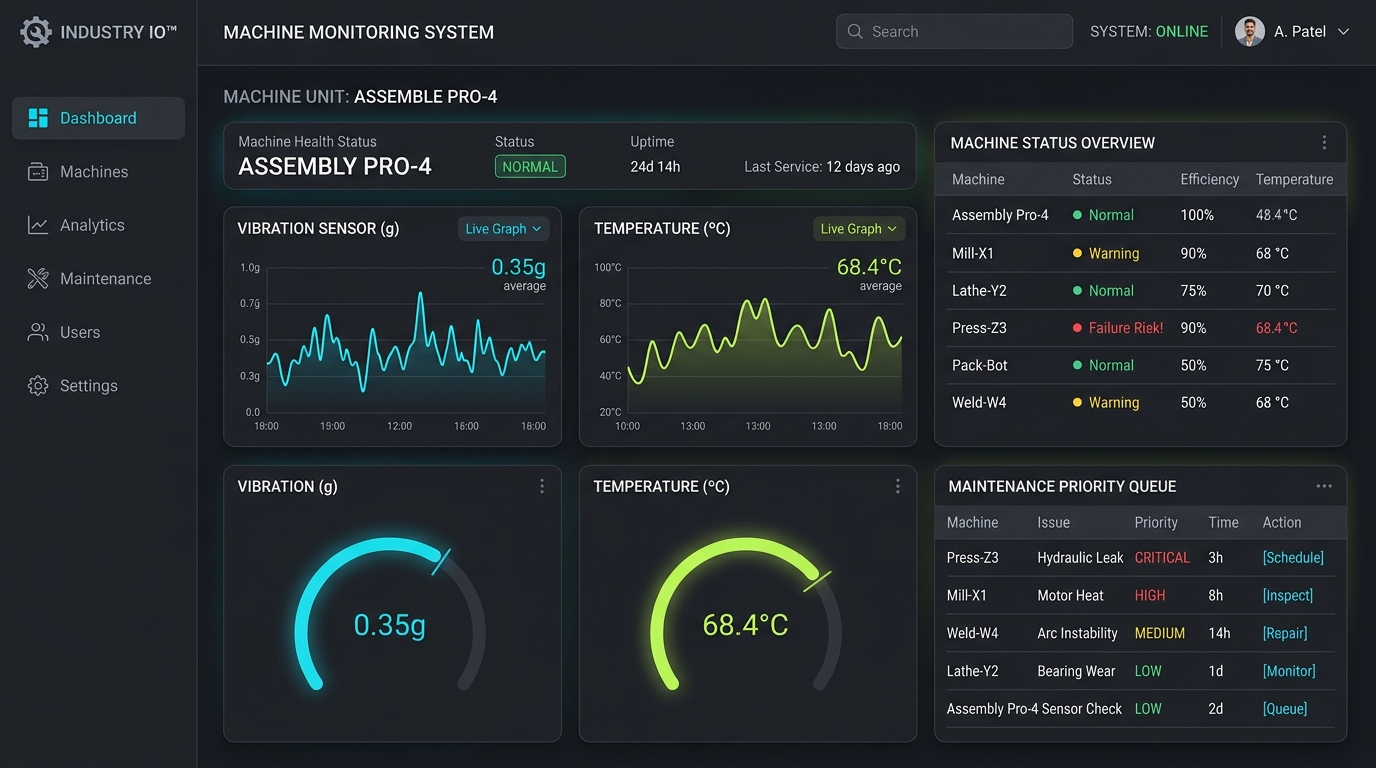The height and width of the screenshot is (768, 1376).
Task: Open Maintenance Priority Queue ellipsis menu
Action: (1324, 486)
